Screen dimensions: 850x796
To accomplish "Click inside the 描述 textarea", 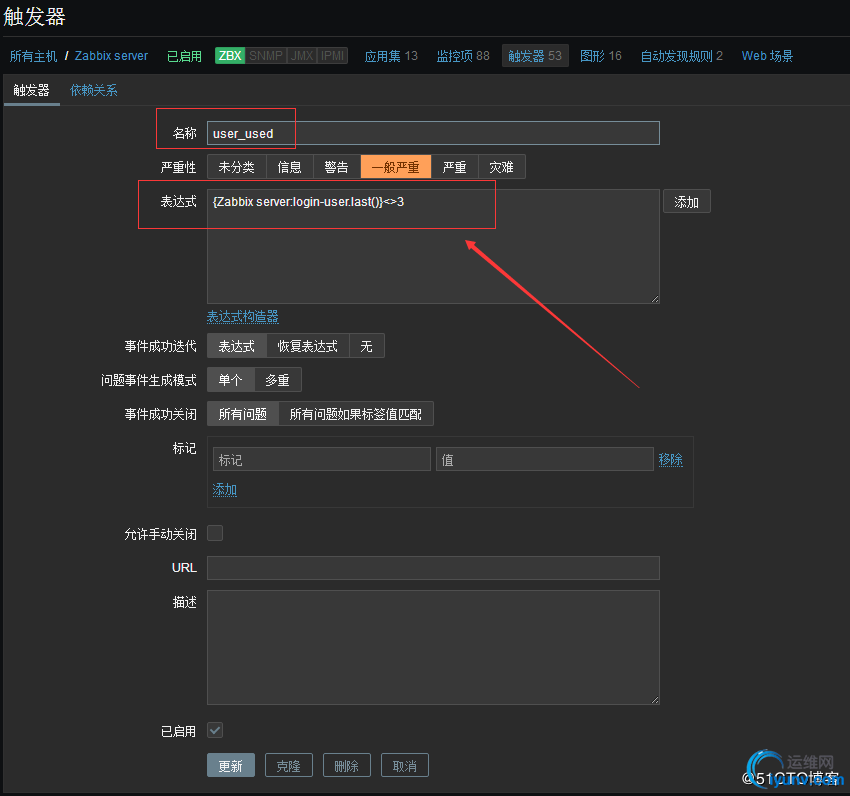I will point(433,647).
